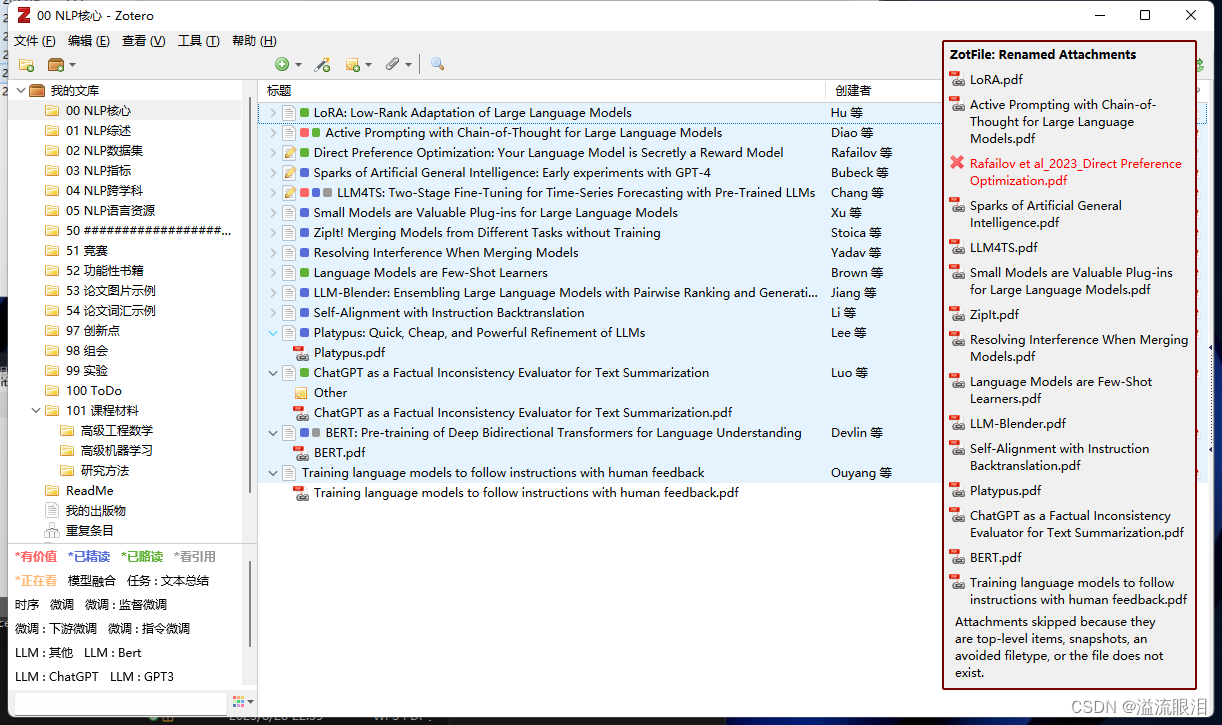This screenshot has width=1222, height=725.
Task: Click the 我的出版物 document icon
Action: pyautogui.click(x=52, y=511)
